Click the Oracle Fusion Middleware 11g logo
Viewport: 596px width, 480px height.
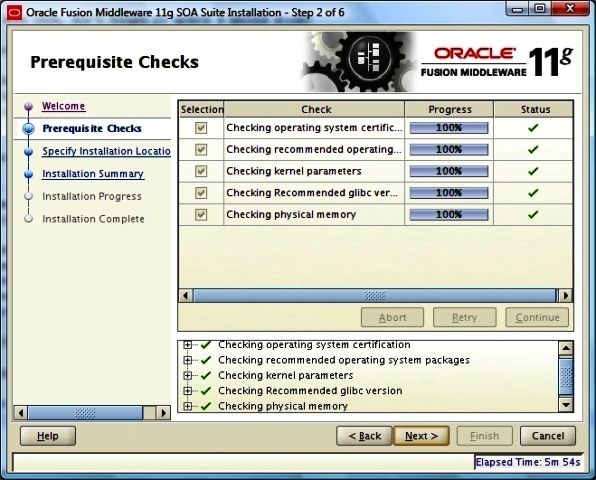click(497, 62)
